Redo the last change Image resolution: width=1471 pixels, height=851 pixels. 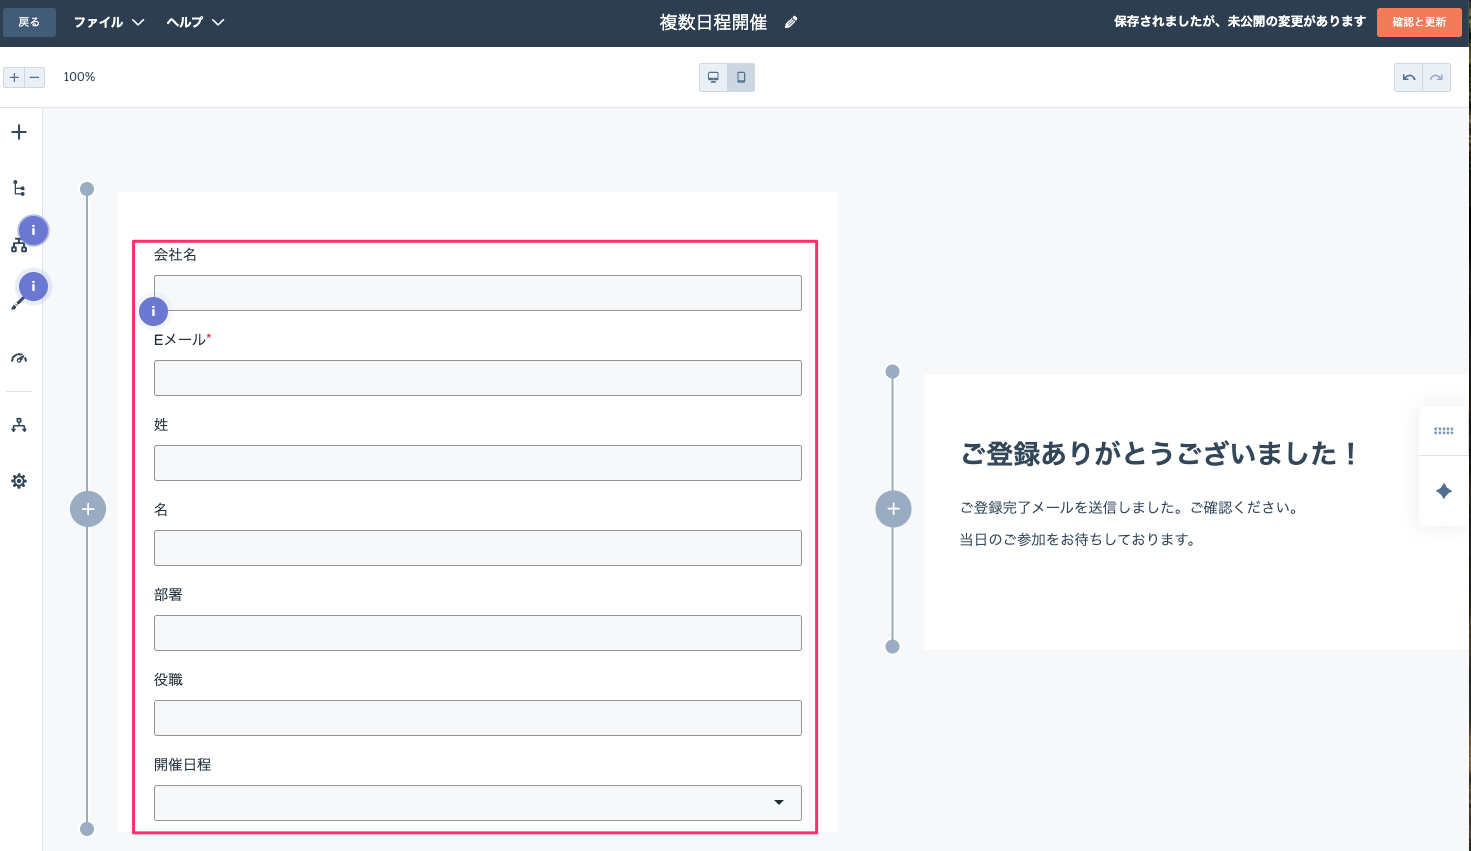click(x=1437, y=77)
